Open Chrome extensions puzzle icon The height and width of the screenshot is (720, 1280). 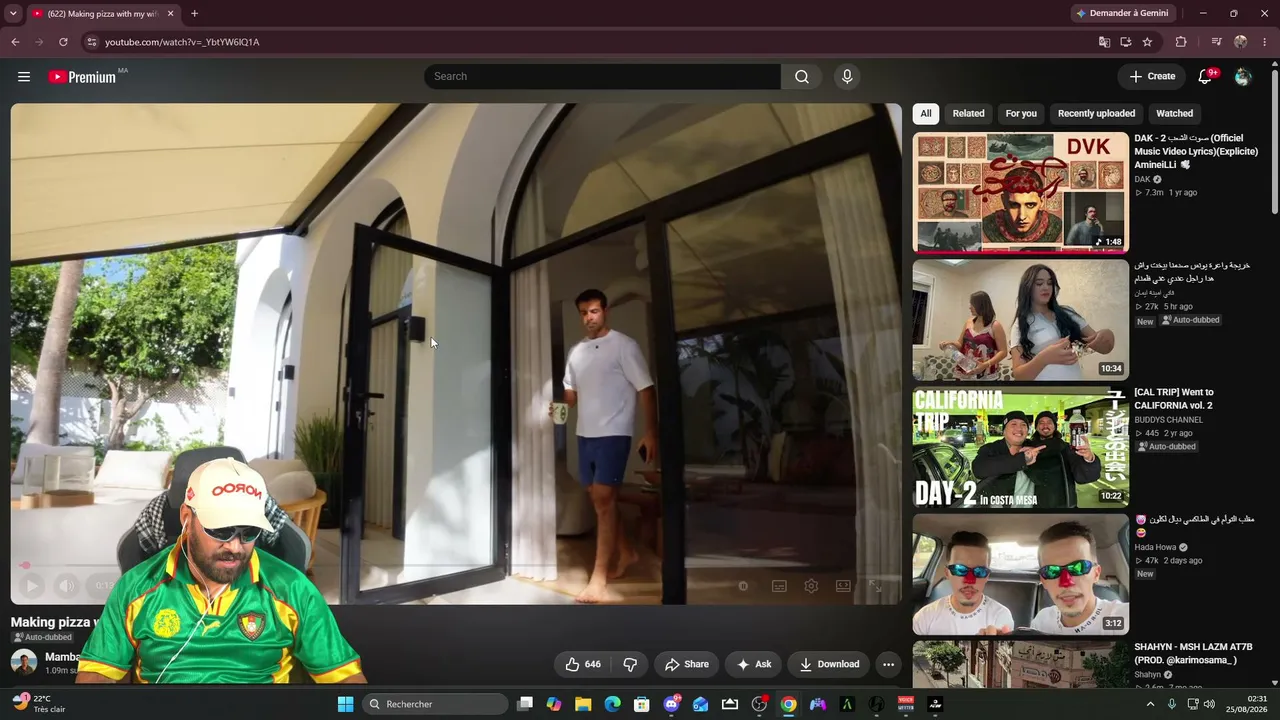(1181, 42)
